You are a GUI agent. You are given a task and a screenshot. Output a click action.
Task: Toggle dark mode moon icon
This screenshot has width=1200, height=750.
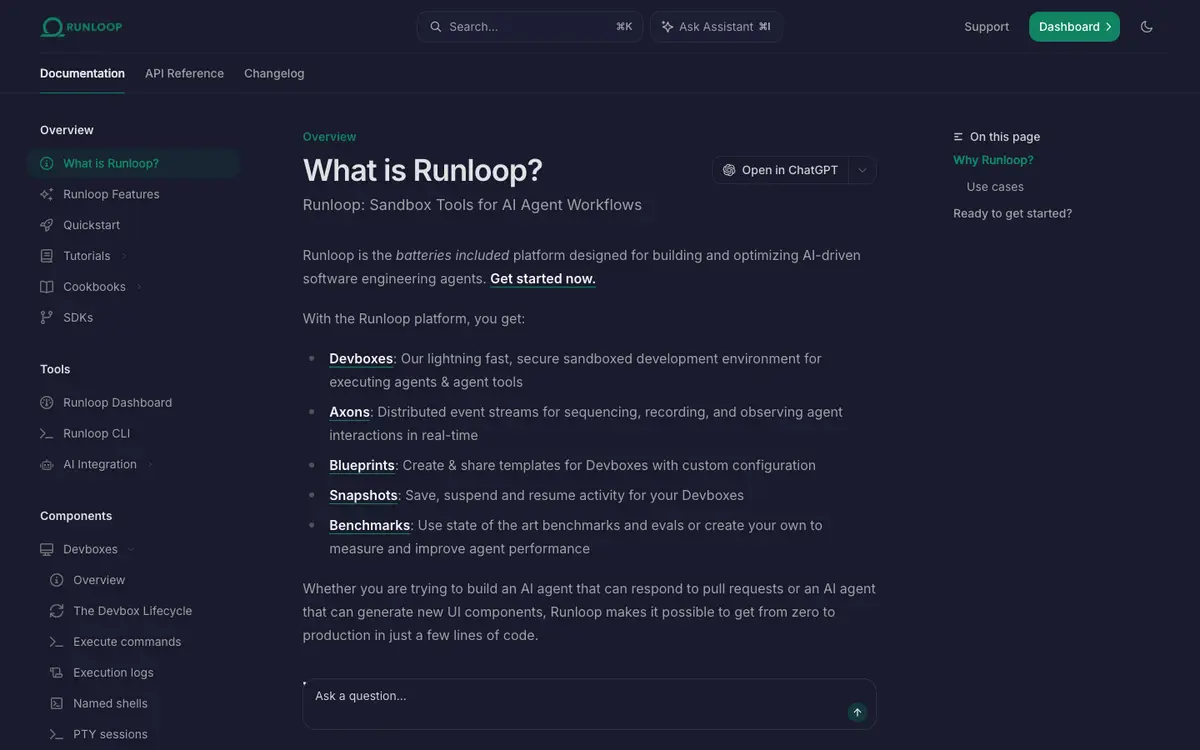pos(1146,27)
